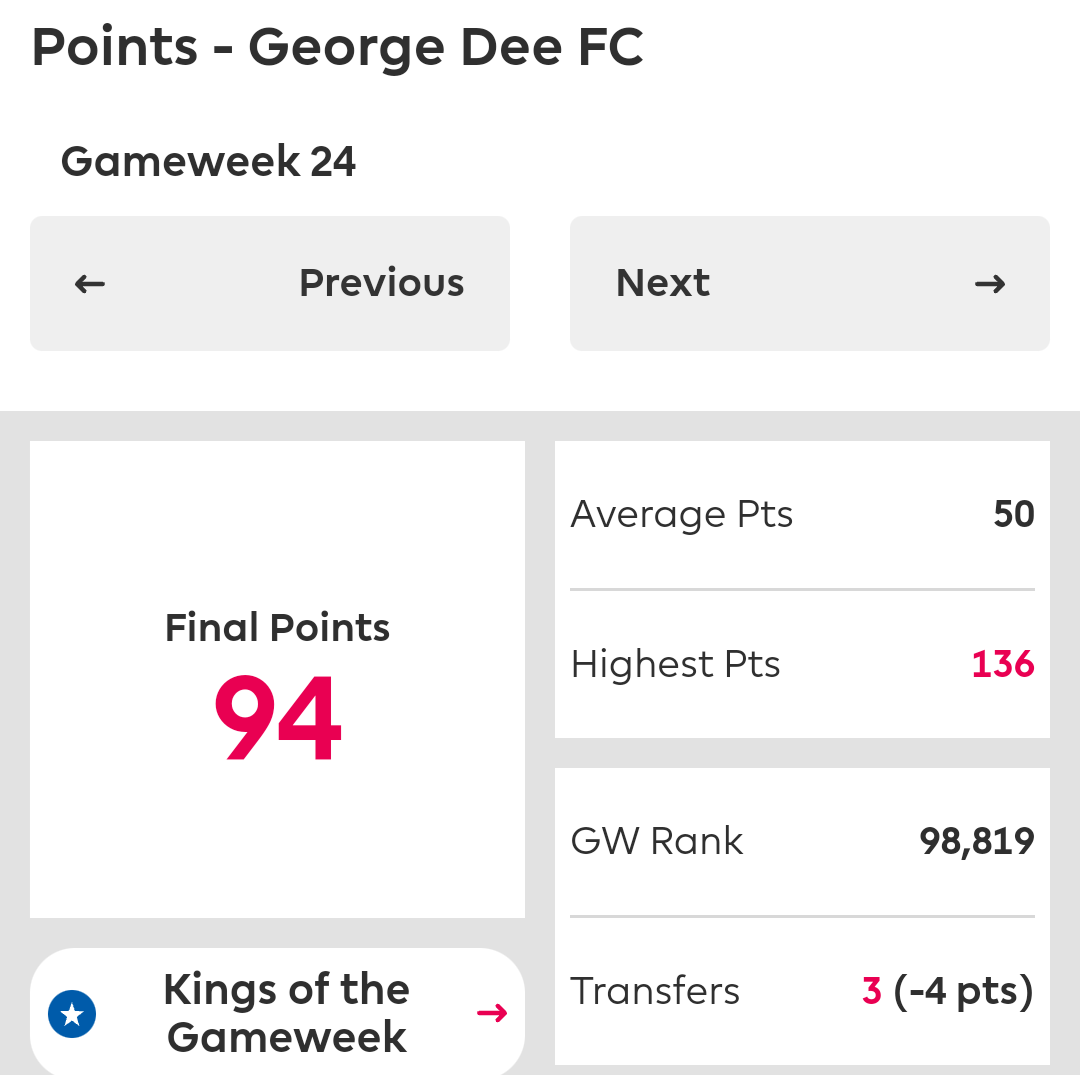This screenshot has width=1080, height=1075.
Task: Click the Points - George Dee FC title
Action: click(x=338, y=48)
